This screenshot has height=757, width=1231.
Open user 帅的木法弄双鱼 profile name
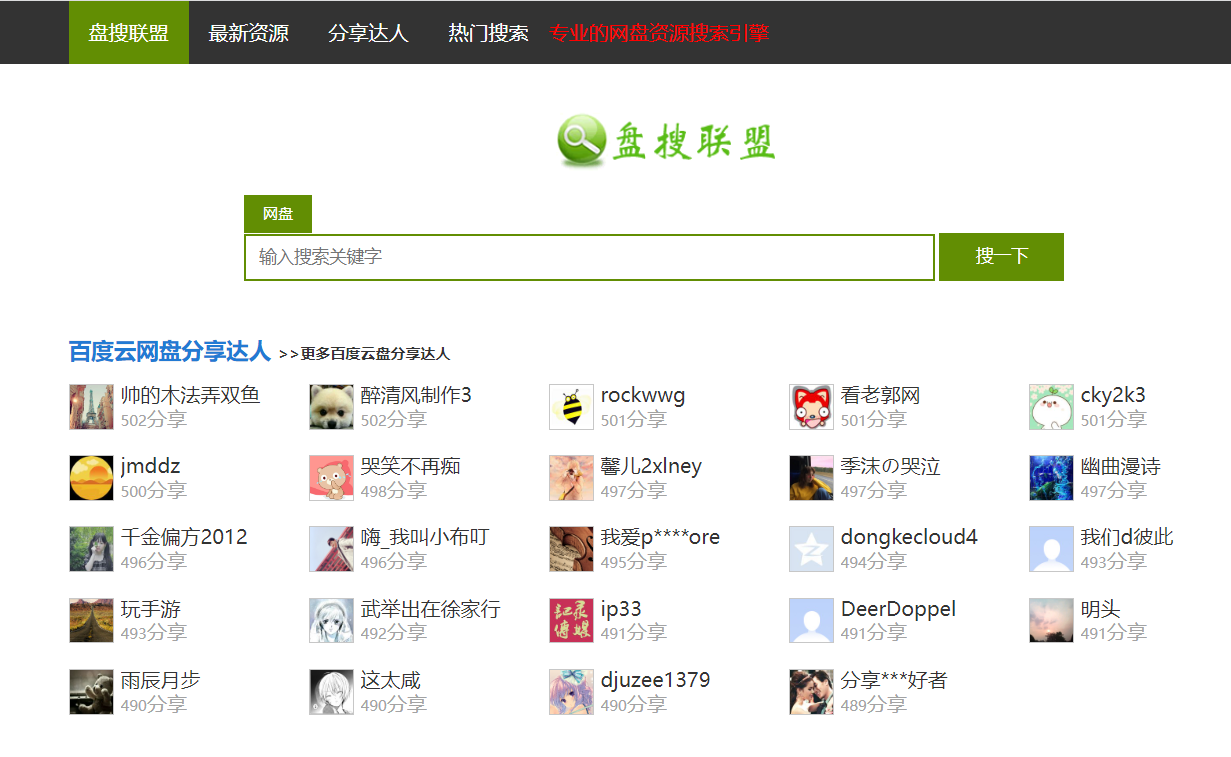[190, 395]
